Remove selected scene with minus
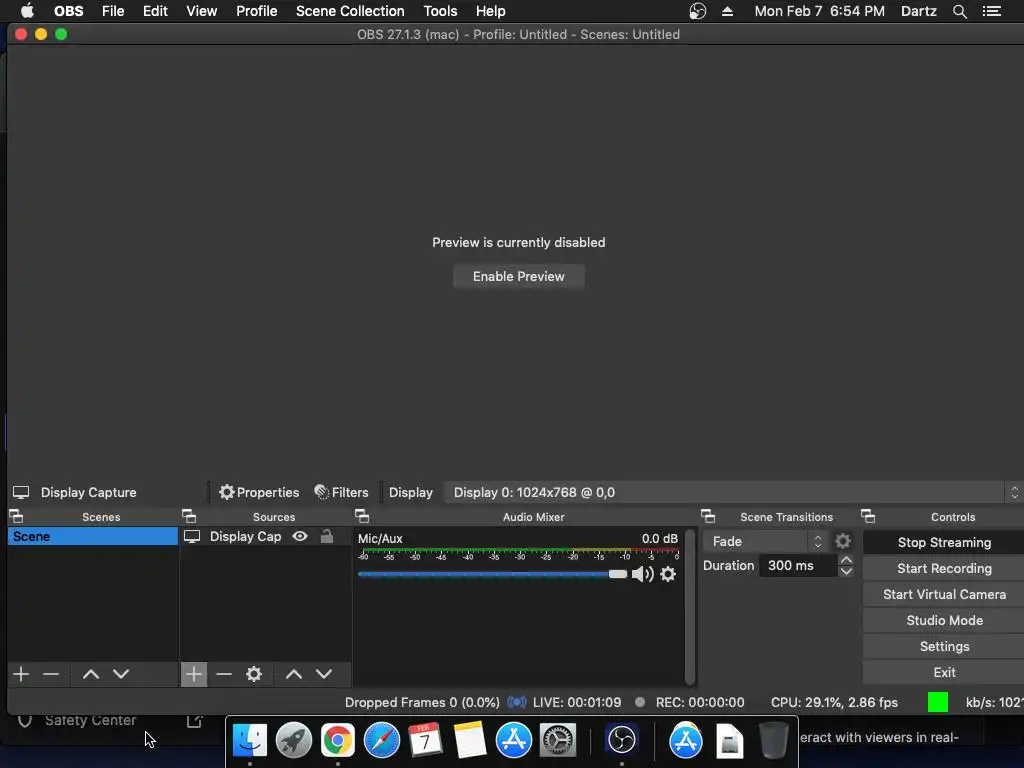1024x768 pixels. point(51,674)
